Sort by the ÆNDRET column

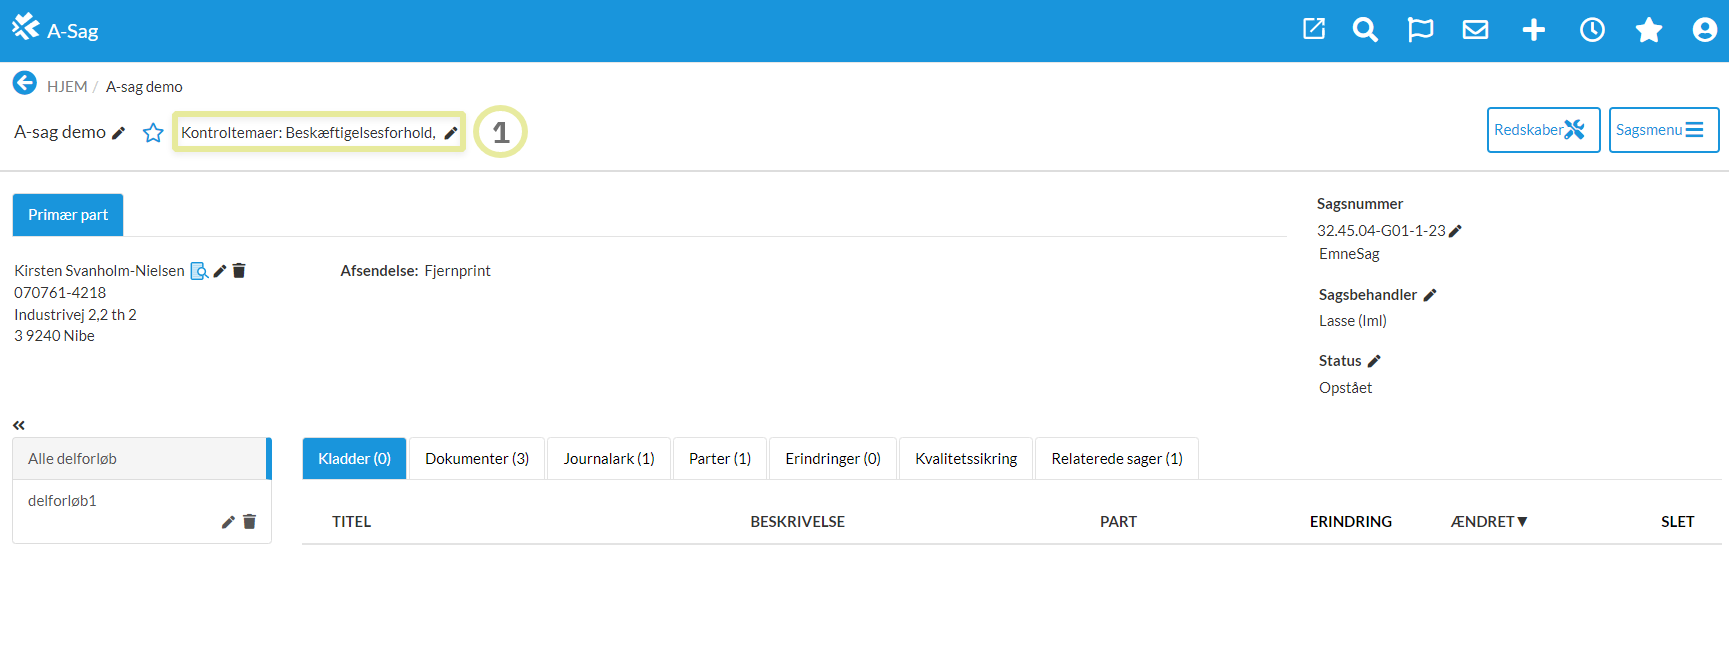(1488, 522)
